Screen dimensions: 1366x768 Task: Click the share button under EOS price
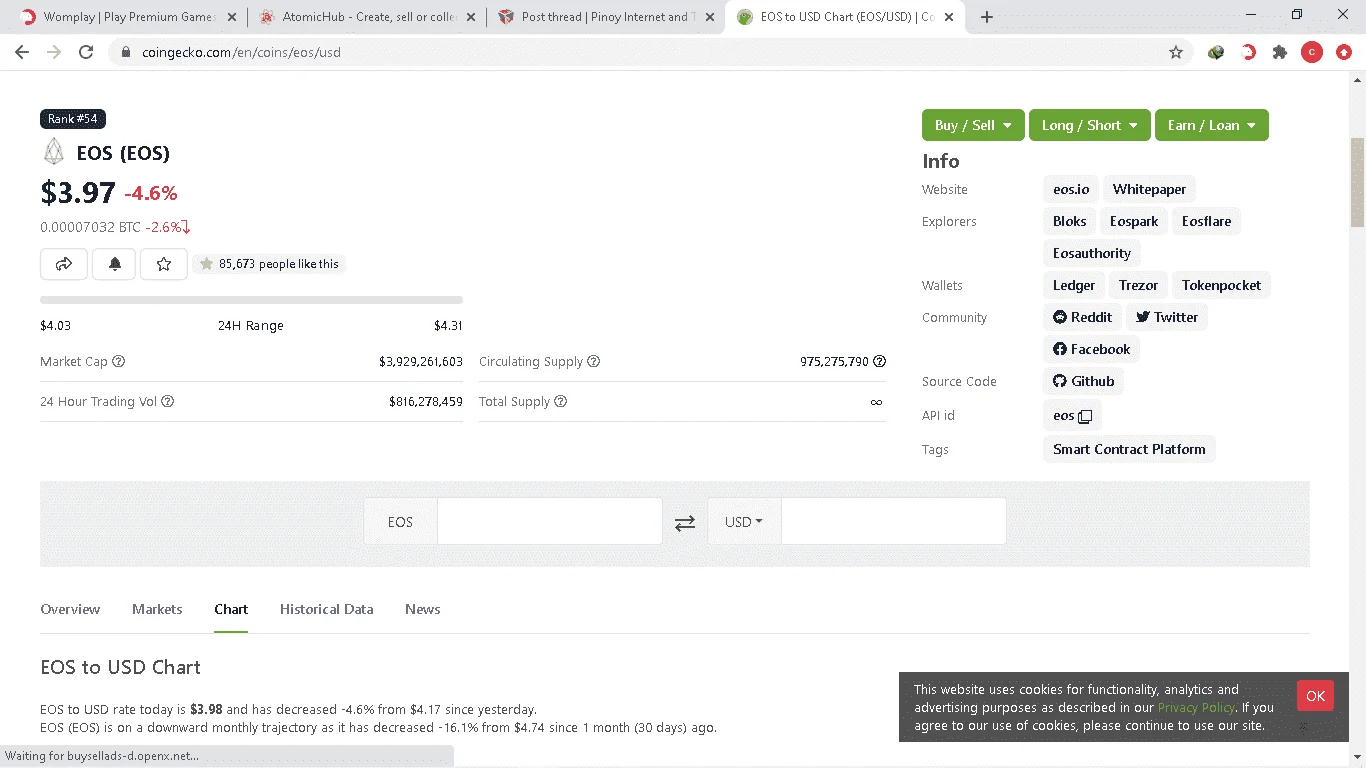(64, 264)
